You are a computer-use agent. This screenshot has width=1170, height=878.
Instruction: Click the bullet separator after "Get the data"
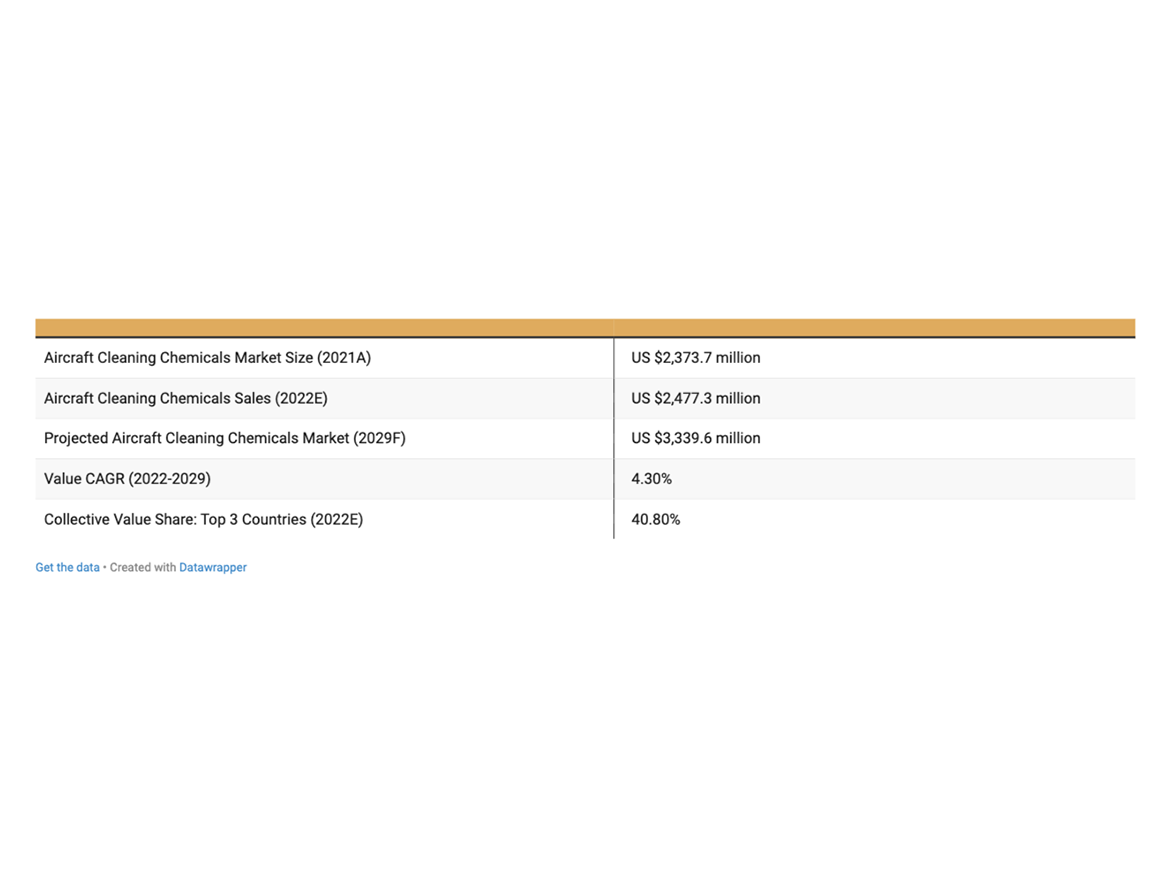[105, 567]
